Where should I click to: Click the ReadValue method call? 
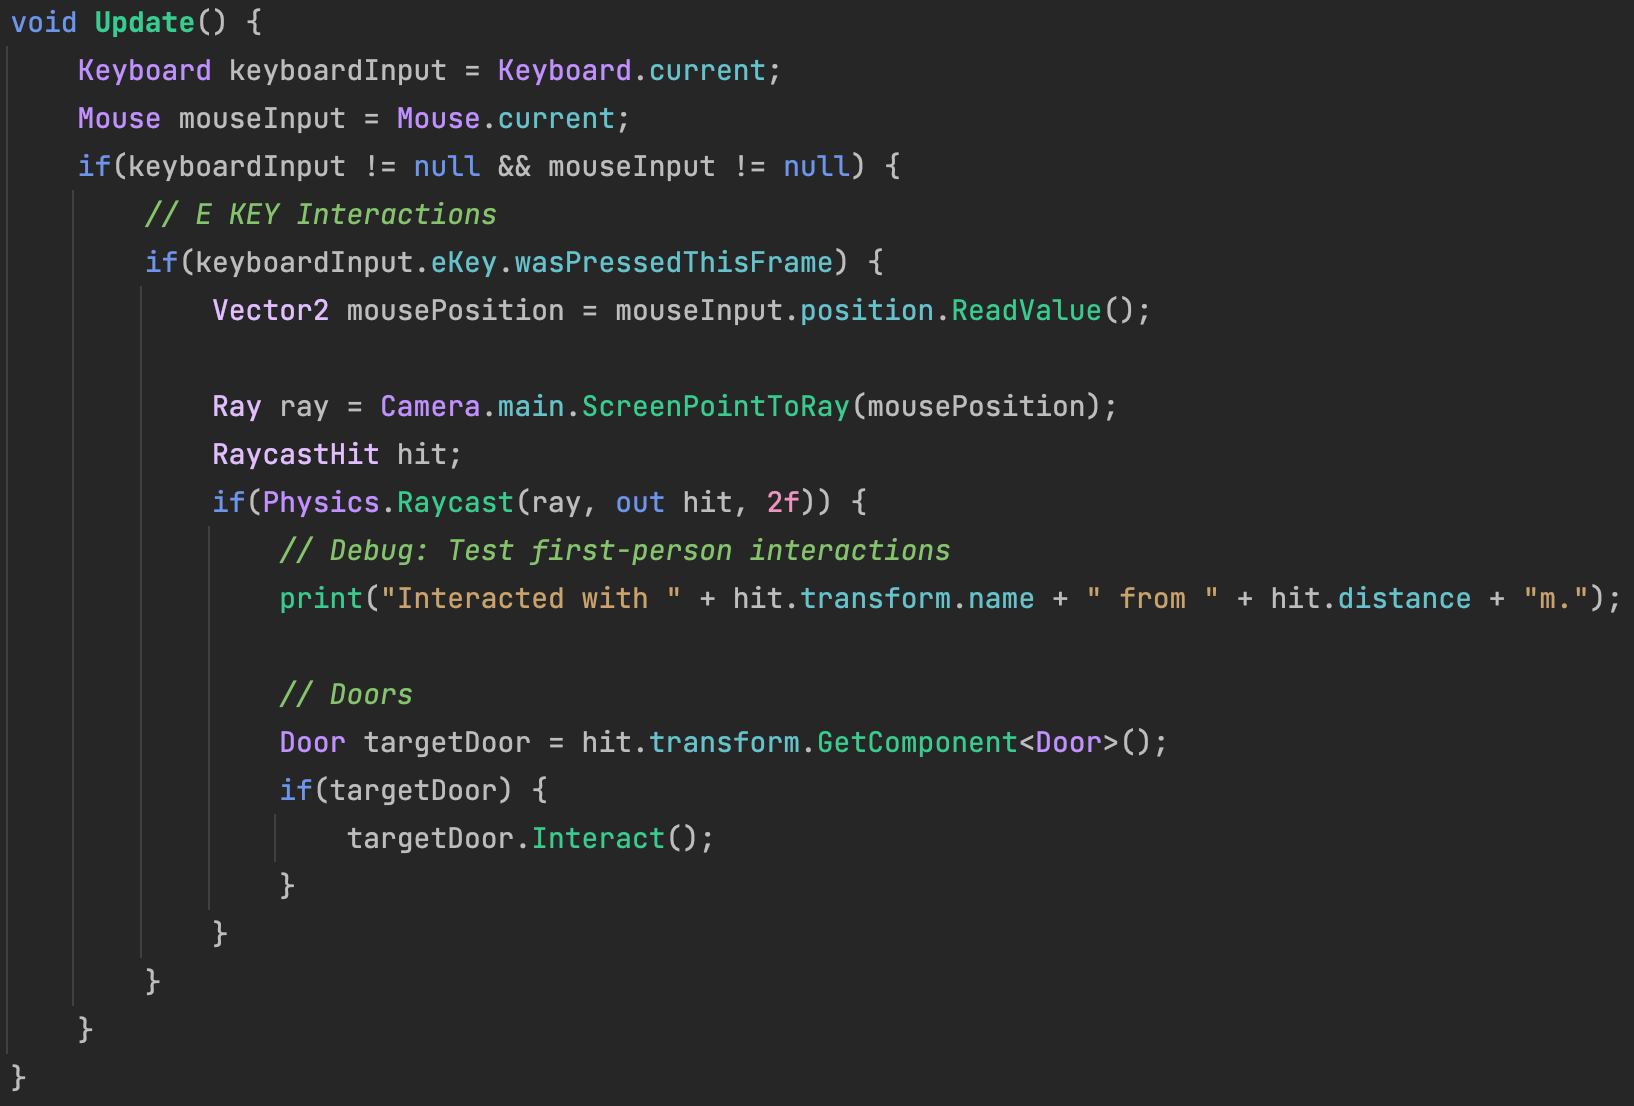coord(1025,310)
